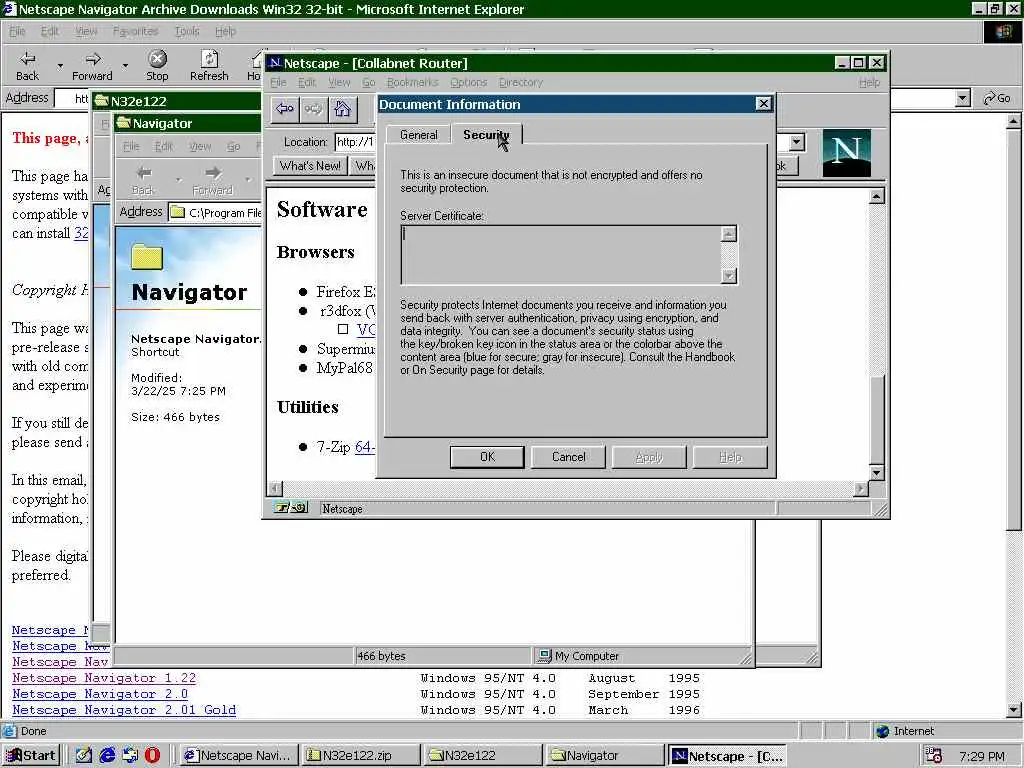Open the Back history dropdown in Internet Explorer
The height and width of the screenshot is (768, 1024).
59,65
